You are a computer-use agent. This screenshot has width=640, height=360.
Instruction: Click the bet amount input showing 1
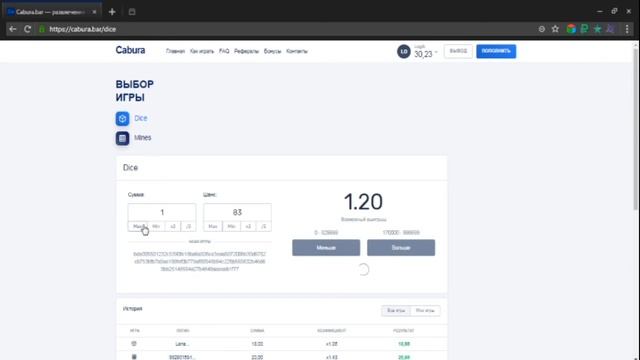(162, 212)
